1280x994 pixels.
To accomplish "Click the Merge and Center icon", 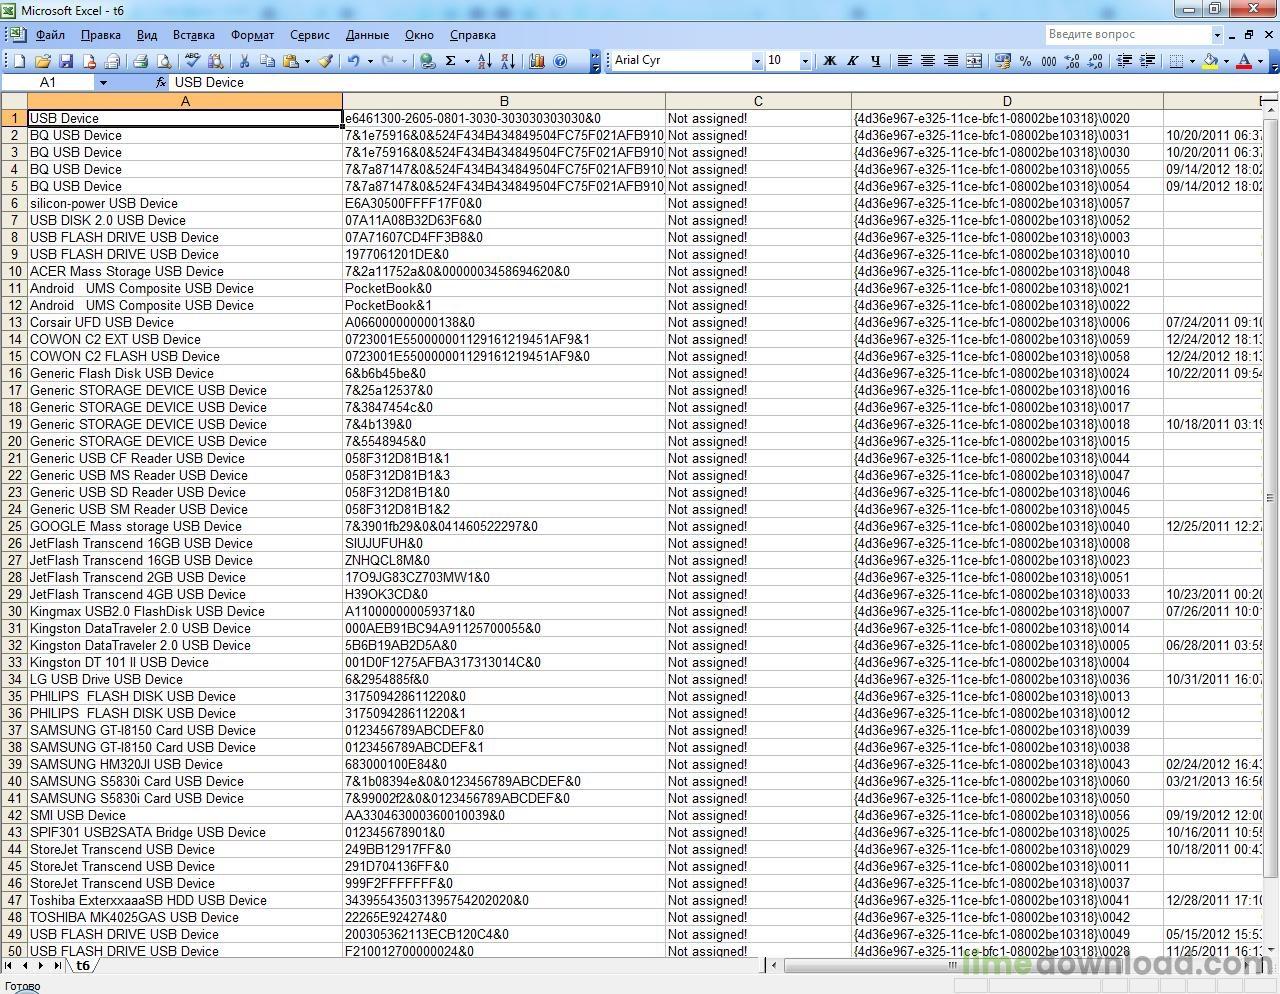I will point(974,61).
